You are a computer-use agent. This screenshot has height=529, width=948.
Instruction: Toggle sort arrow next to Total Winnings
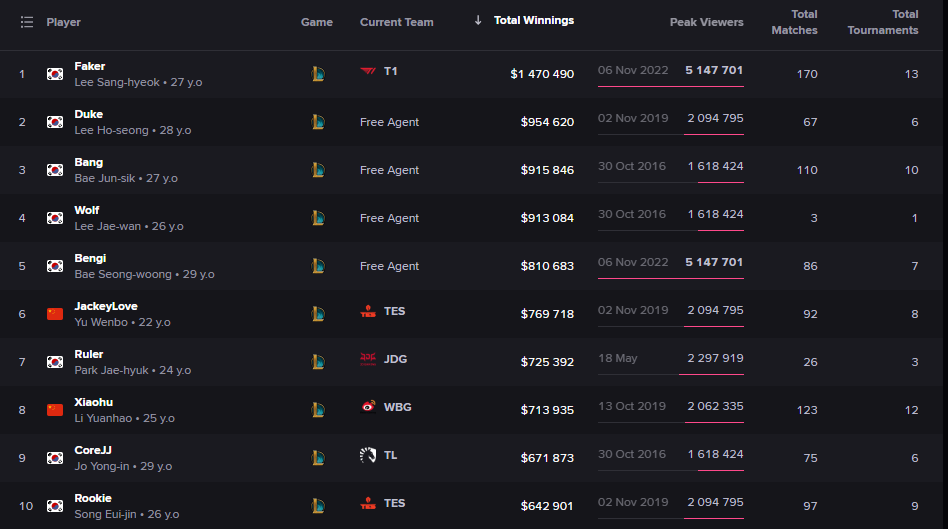coord(478,21)
